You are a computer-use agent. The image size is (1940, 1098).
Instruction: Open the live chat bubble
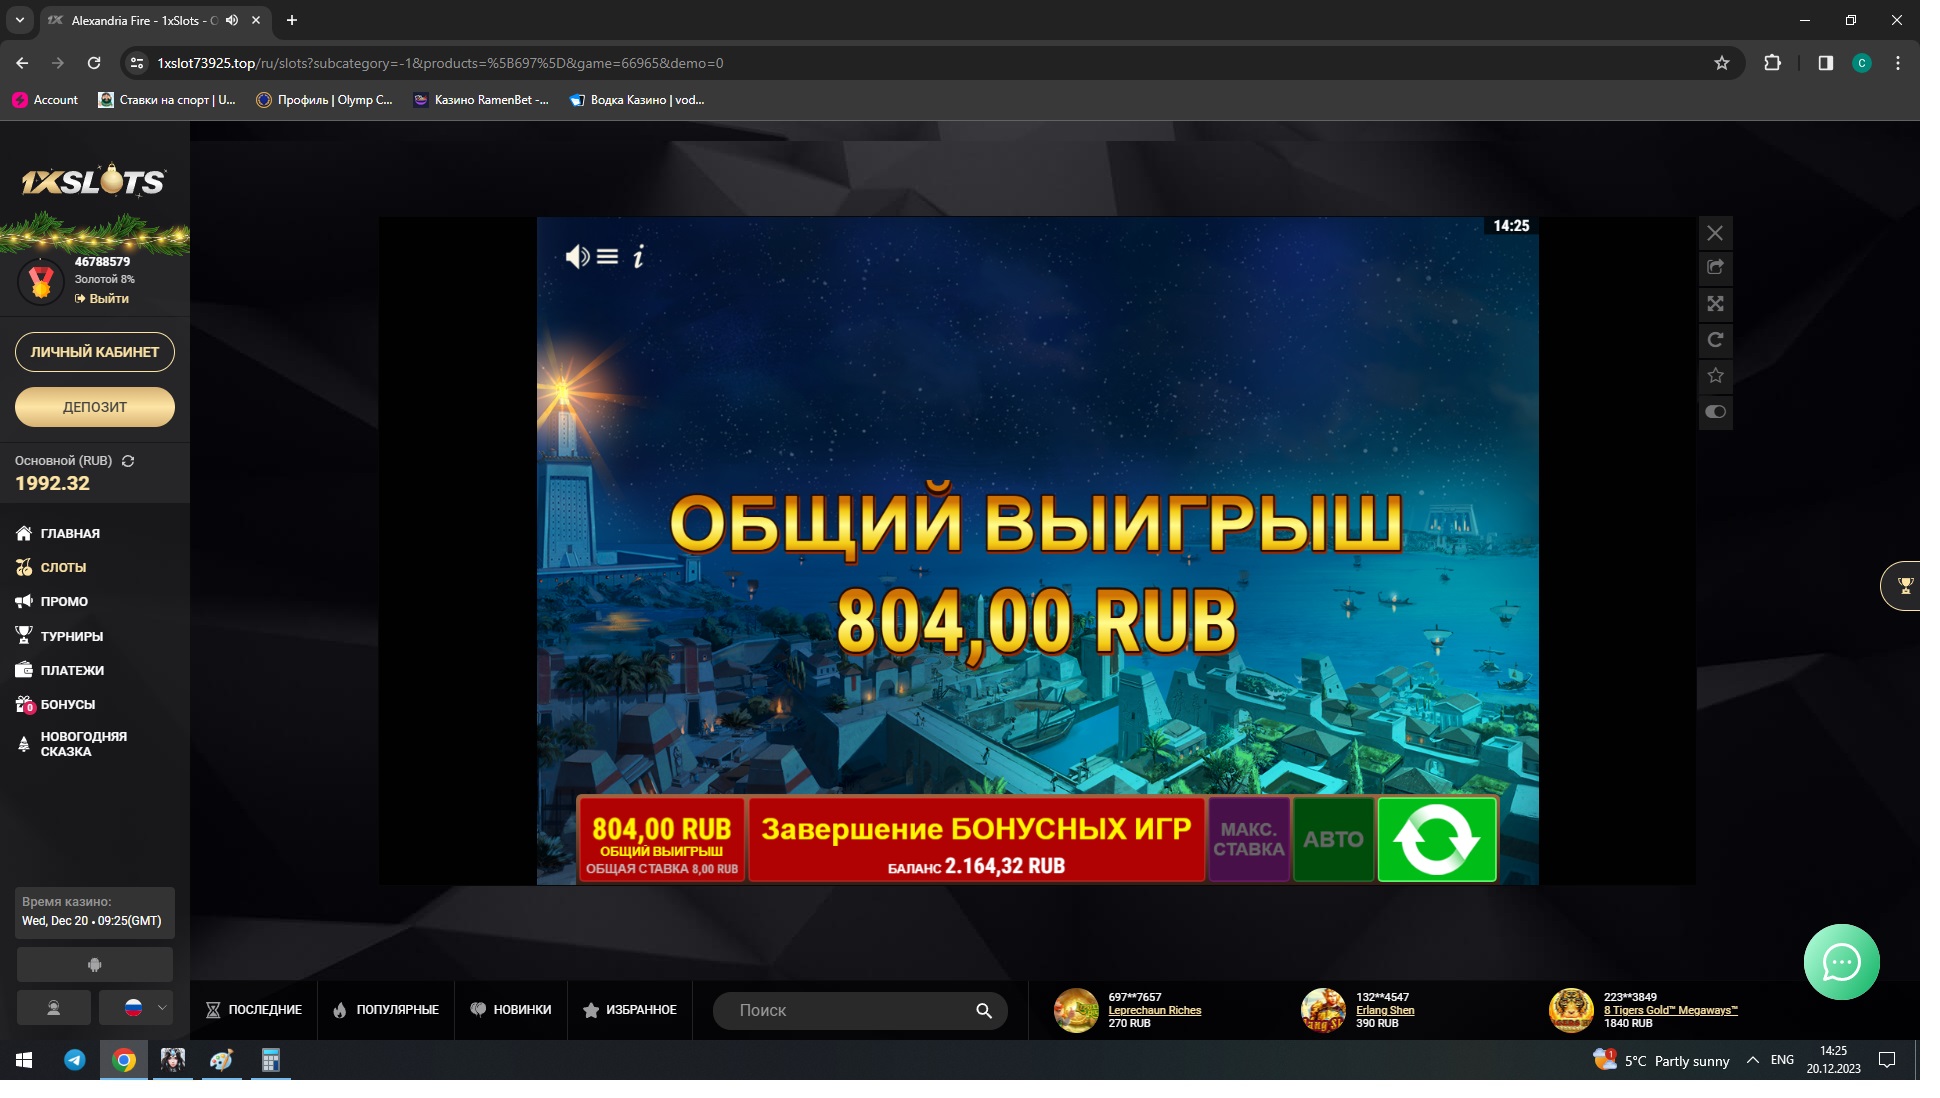coord(1841,962)
